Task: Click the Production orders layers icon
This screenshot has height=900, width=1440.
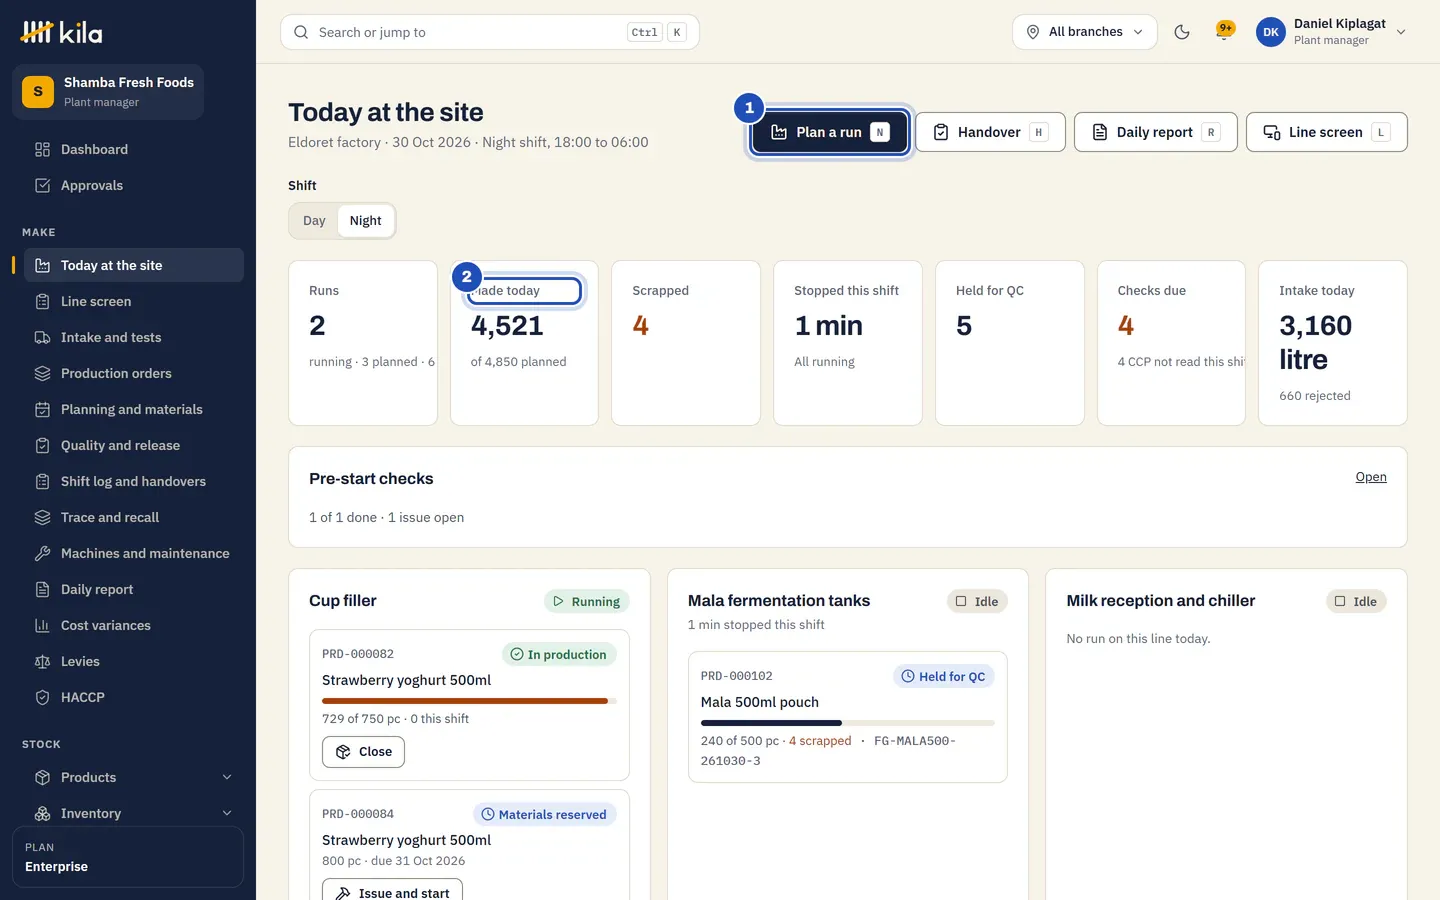Action: (42, 374)
